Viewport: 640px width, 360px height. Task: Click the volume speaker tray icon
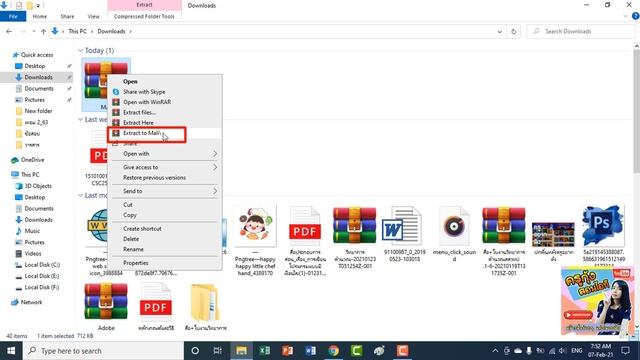[562, 351]
